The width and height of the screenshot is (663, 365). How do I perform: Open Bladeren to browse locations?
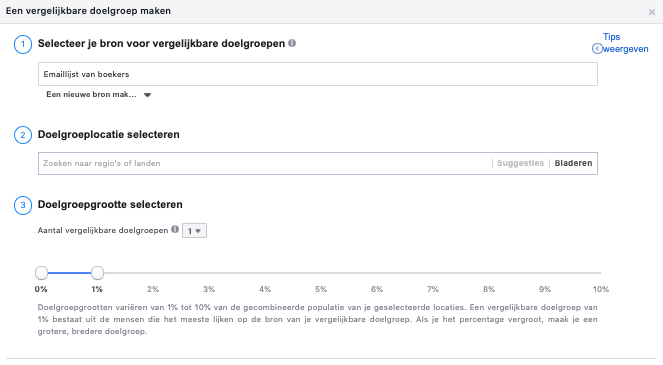point(573,163)
